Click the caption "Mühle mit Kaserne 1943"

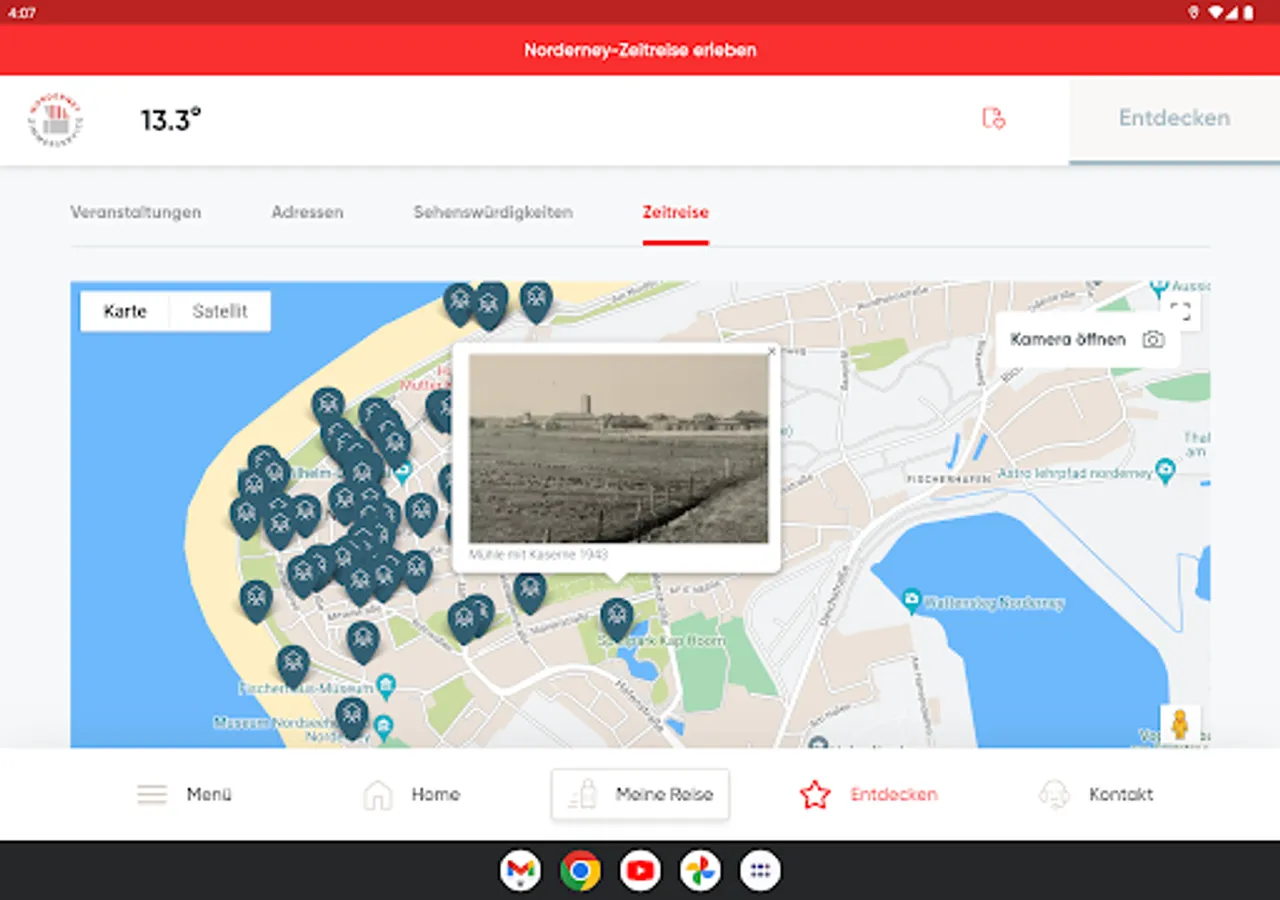(538, 554)
